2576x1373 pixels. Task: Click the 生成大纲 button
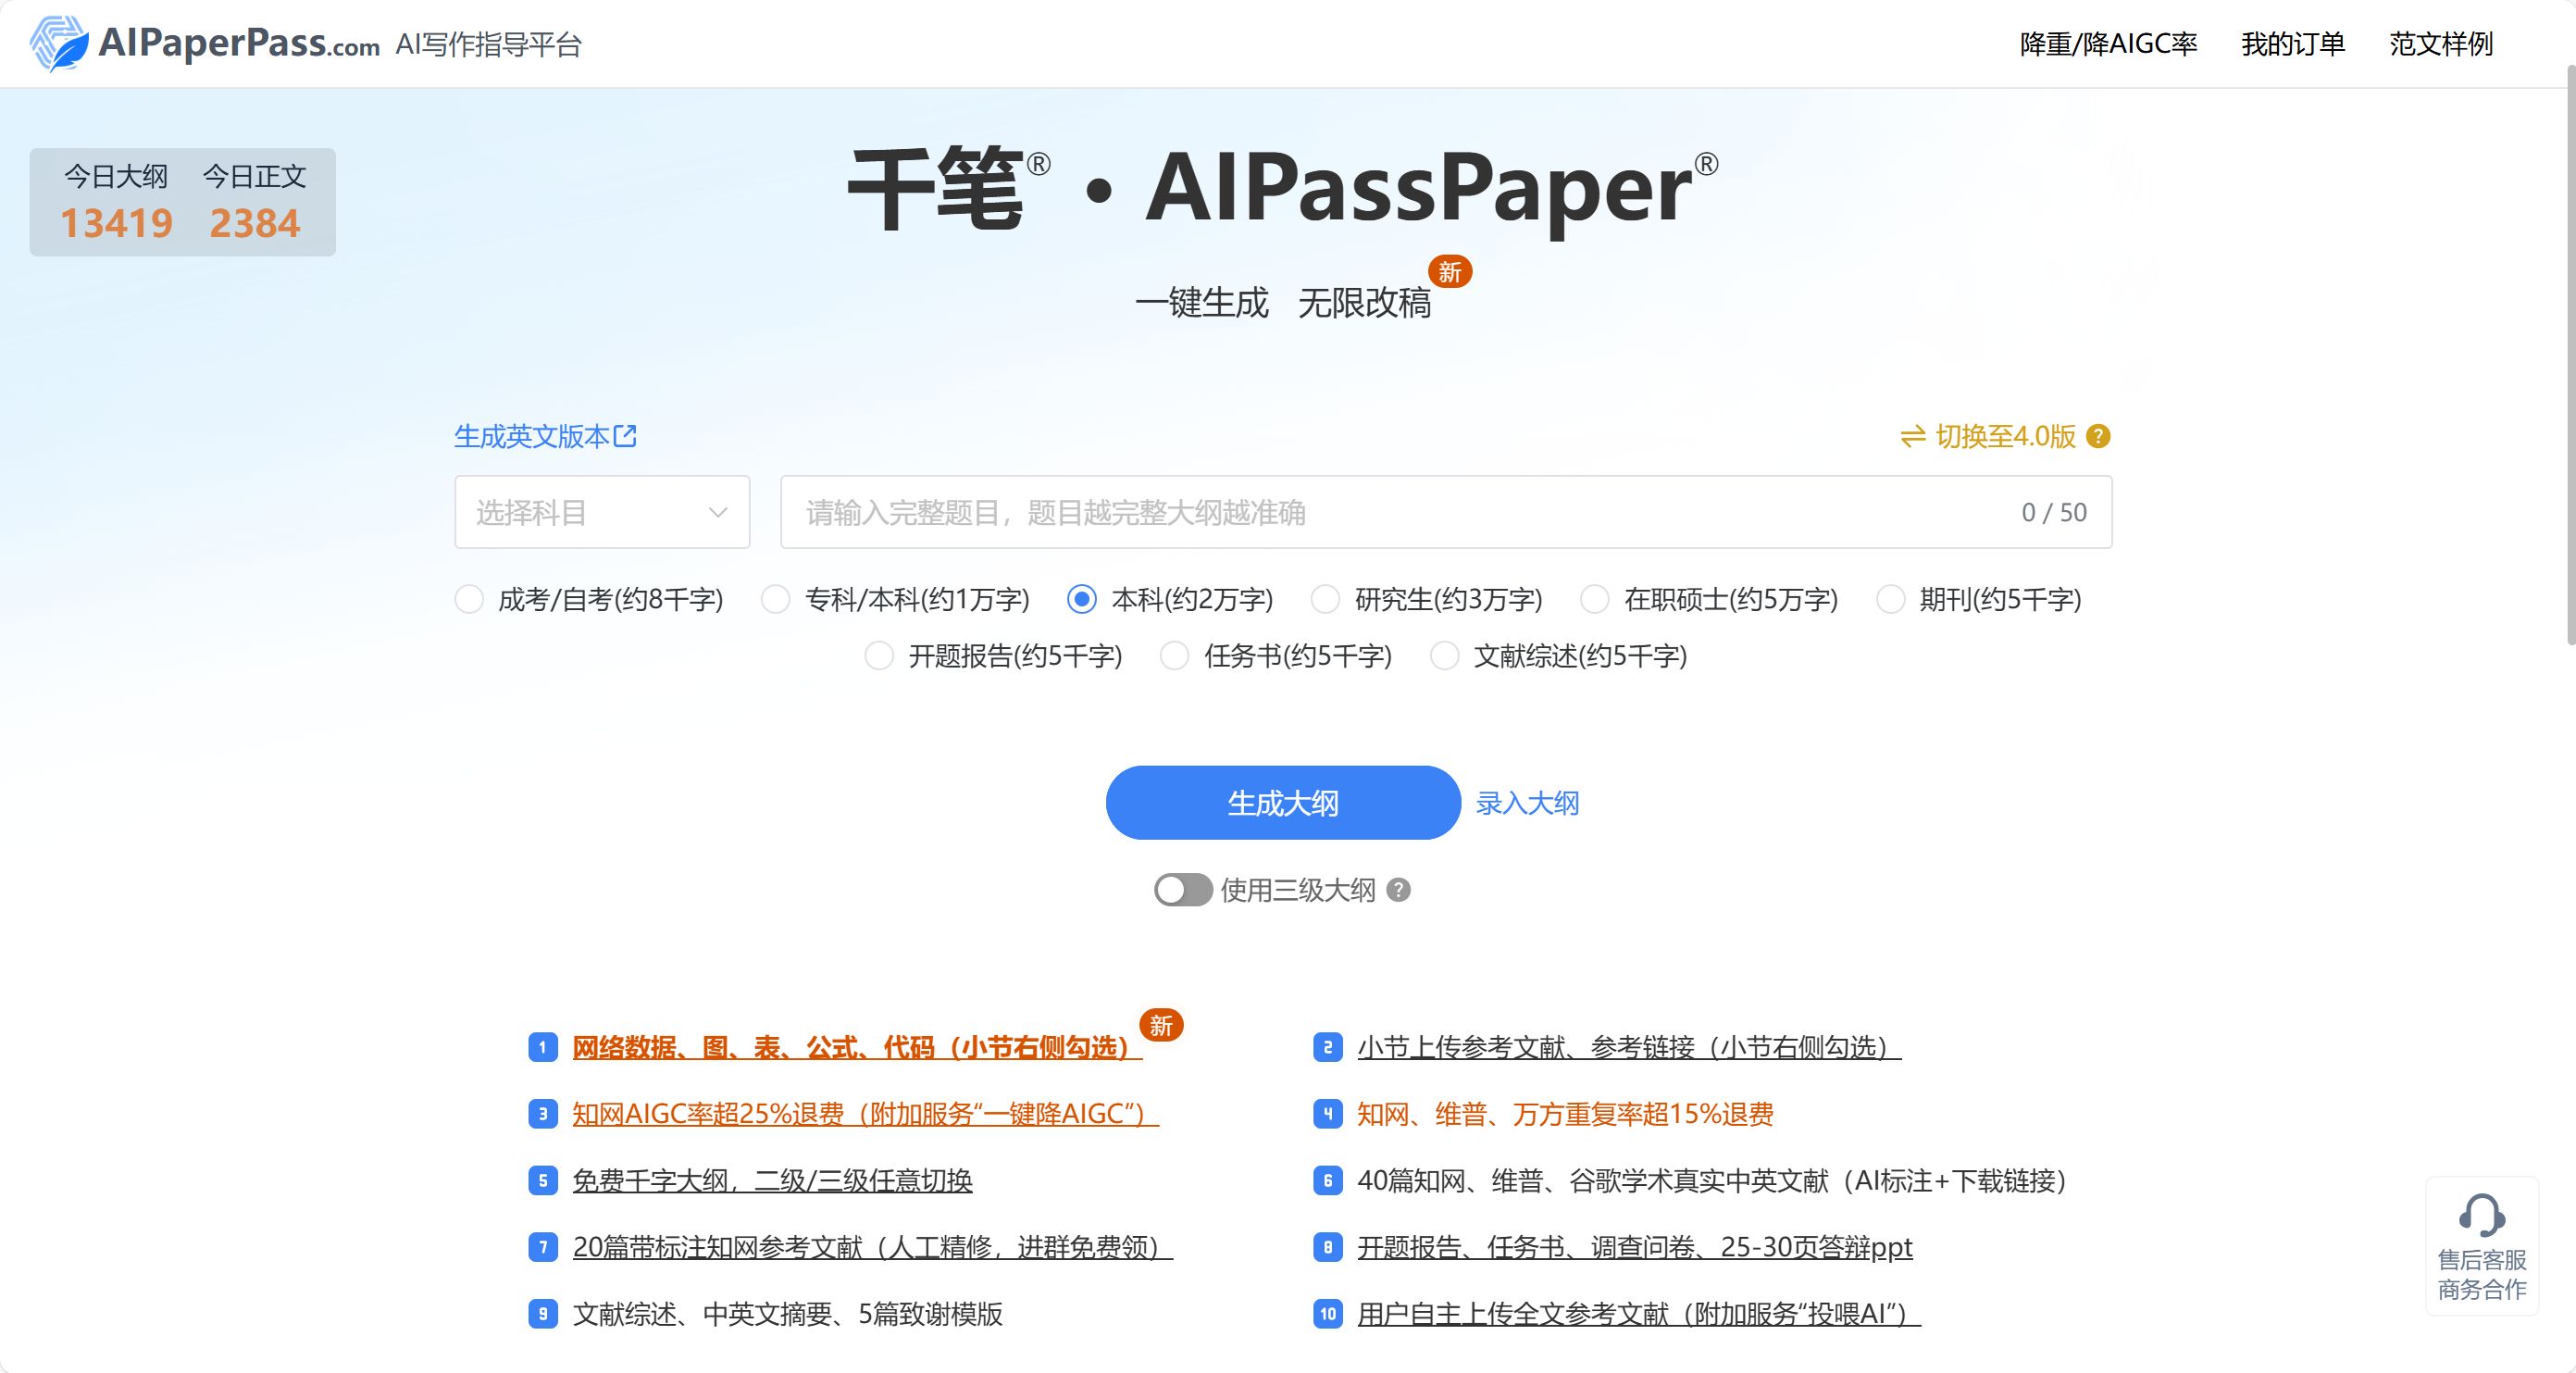click(x=1283, y=803)
